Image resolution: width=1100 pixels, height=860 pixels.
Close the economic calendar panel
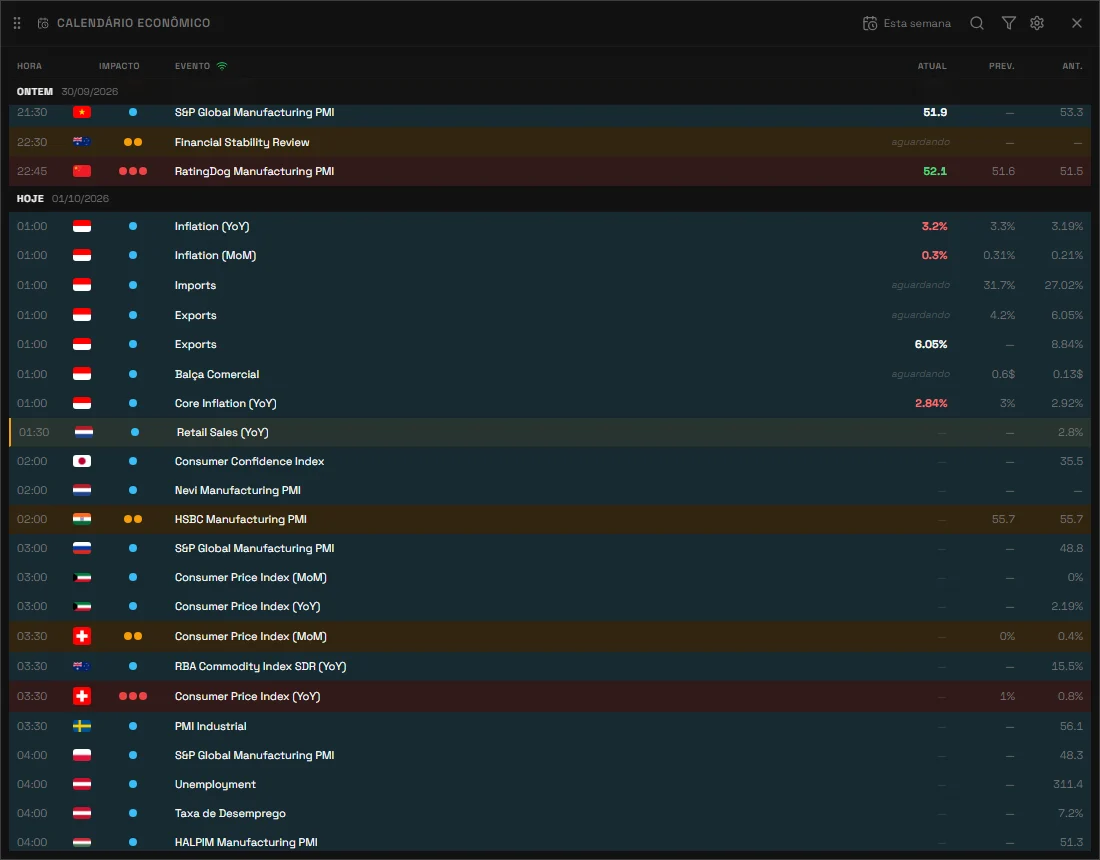point(1077,23)
